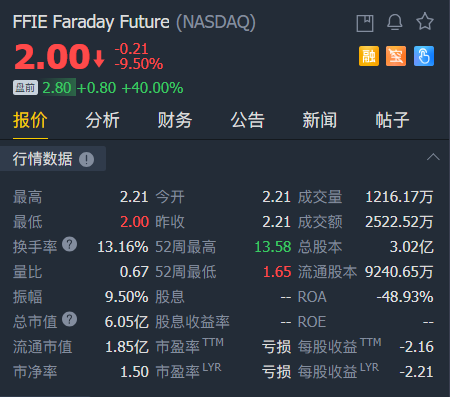
Task: Click the pre-market price 2.80
Action: click(57, 88)
